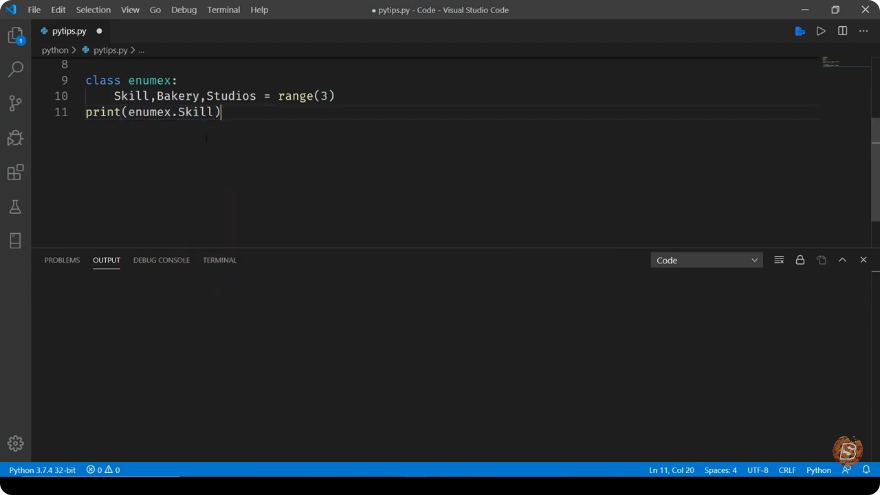Screen dimensions: 880x495
Task: Open the Explorer view in activity bar
Action: coord(16,36)
